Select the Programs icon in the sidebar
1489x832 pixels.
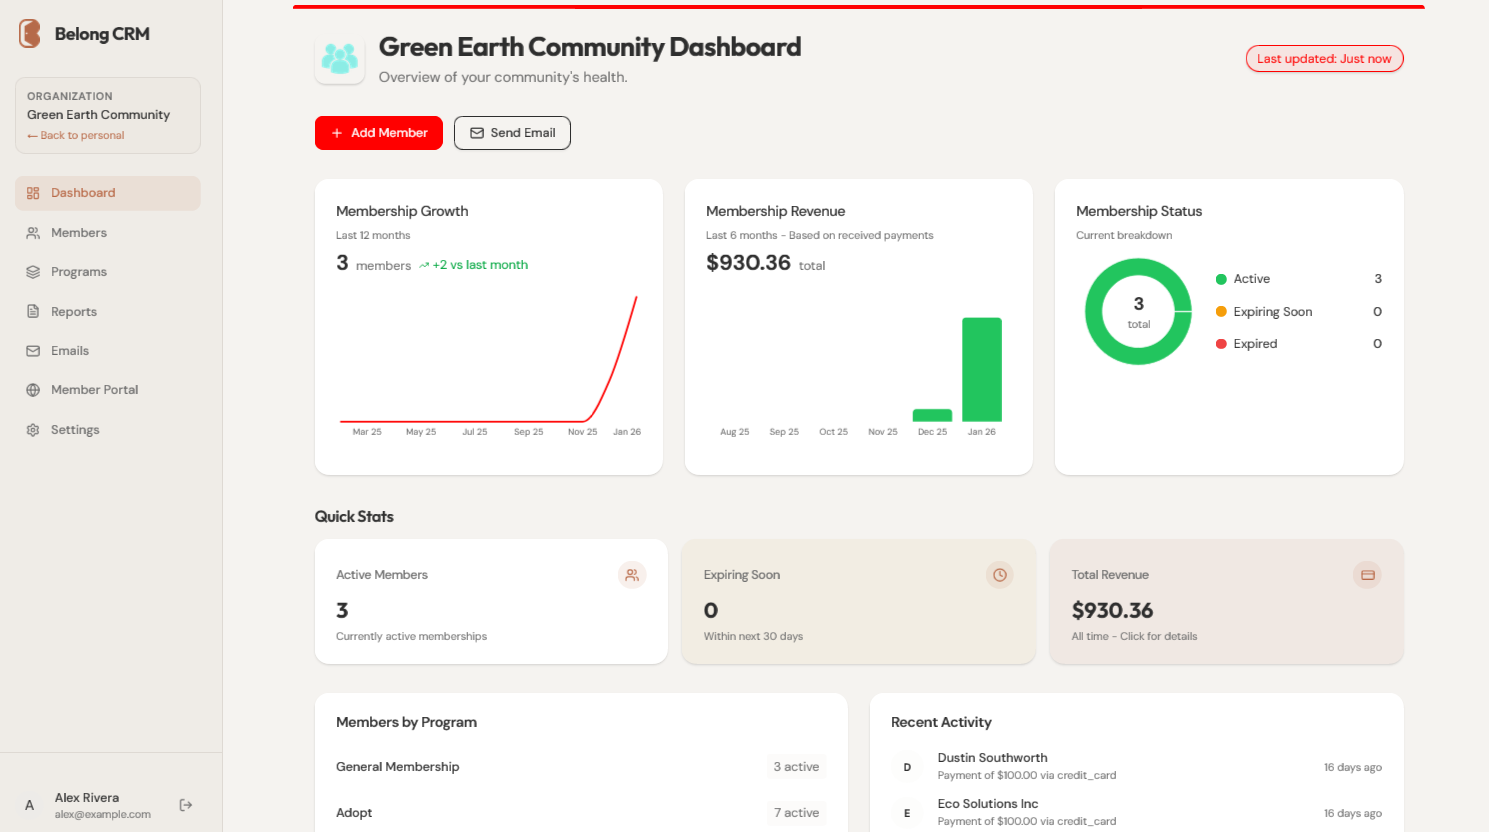31,271
